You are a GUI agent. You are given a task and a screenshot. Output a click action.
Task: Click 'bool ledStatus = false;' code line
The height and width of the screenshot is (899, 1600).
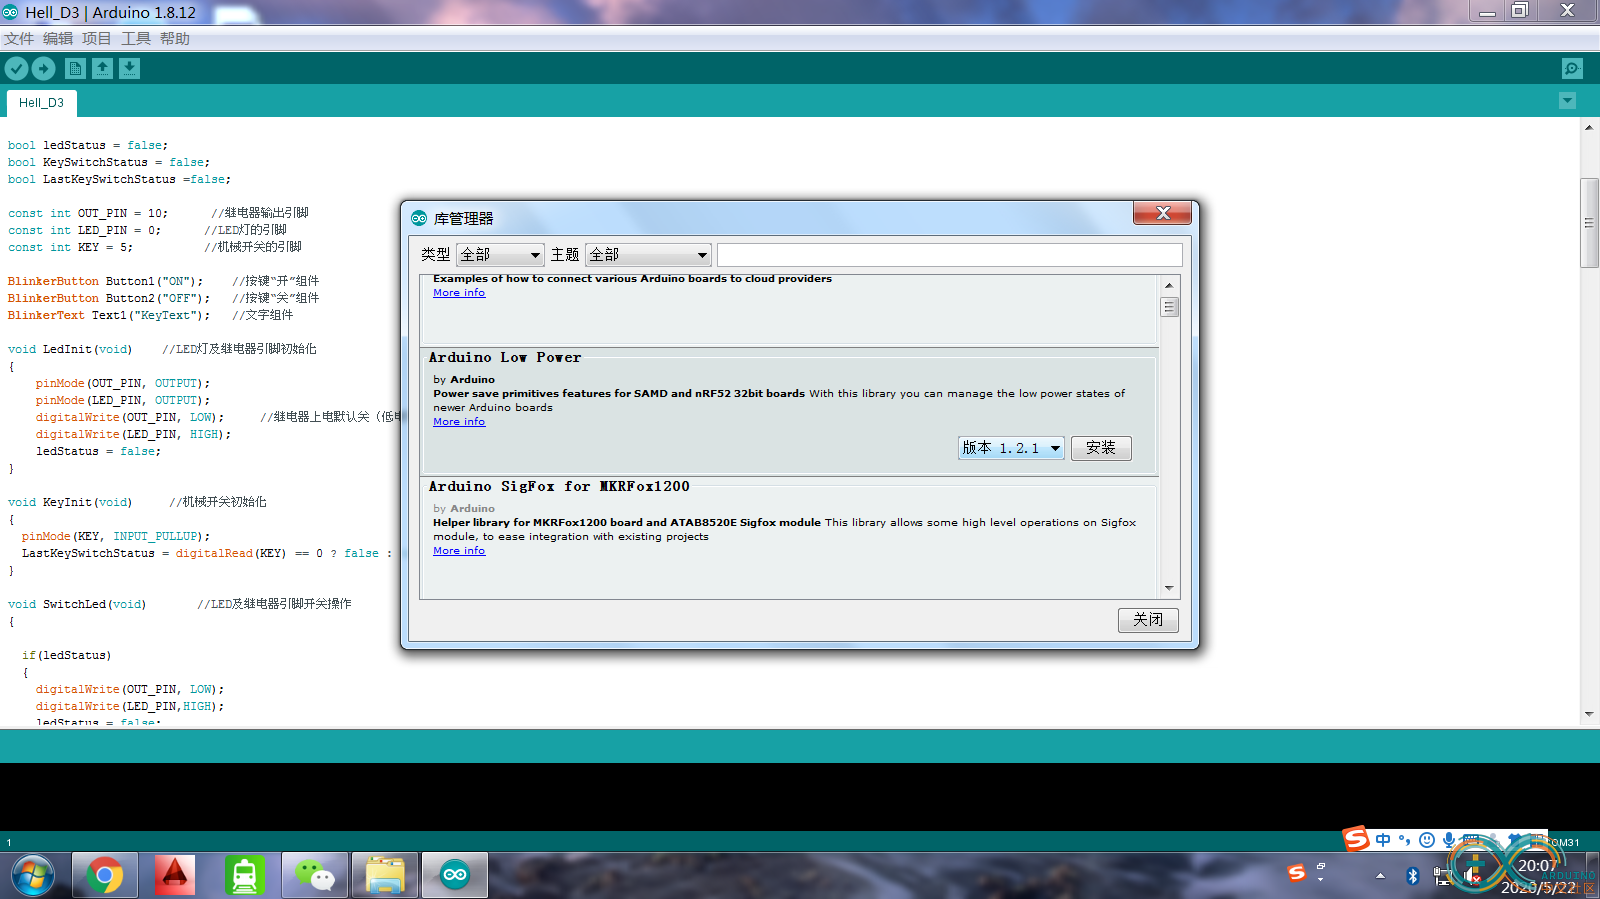click(x=88, y=146)
